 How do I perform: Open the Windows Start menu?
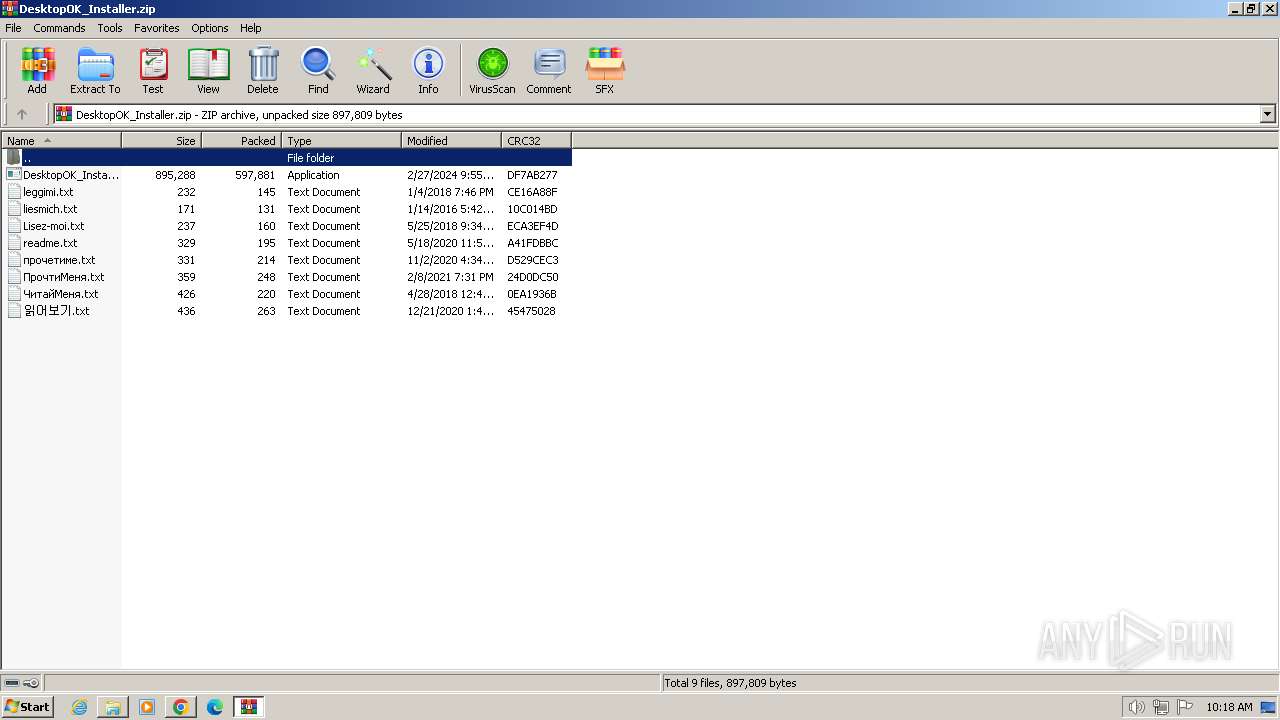pos(27,707)
